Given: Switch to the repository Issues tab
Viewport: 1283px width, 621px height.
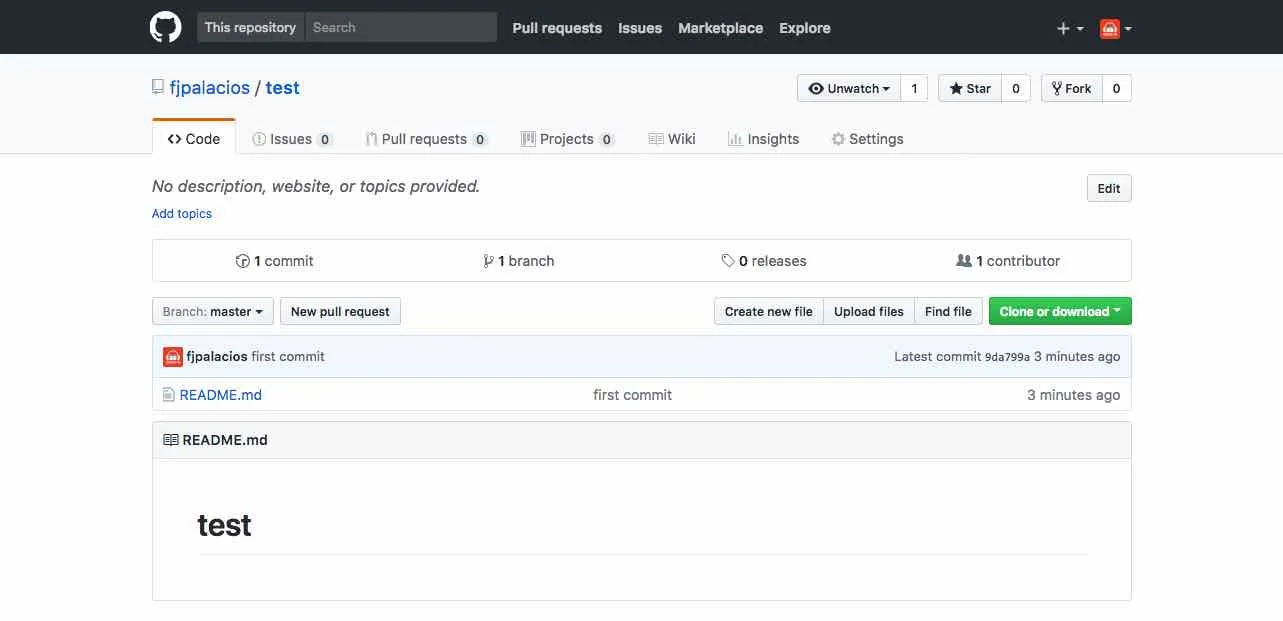Looking at the screenshot, I should [292, 139].
